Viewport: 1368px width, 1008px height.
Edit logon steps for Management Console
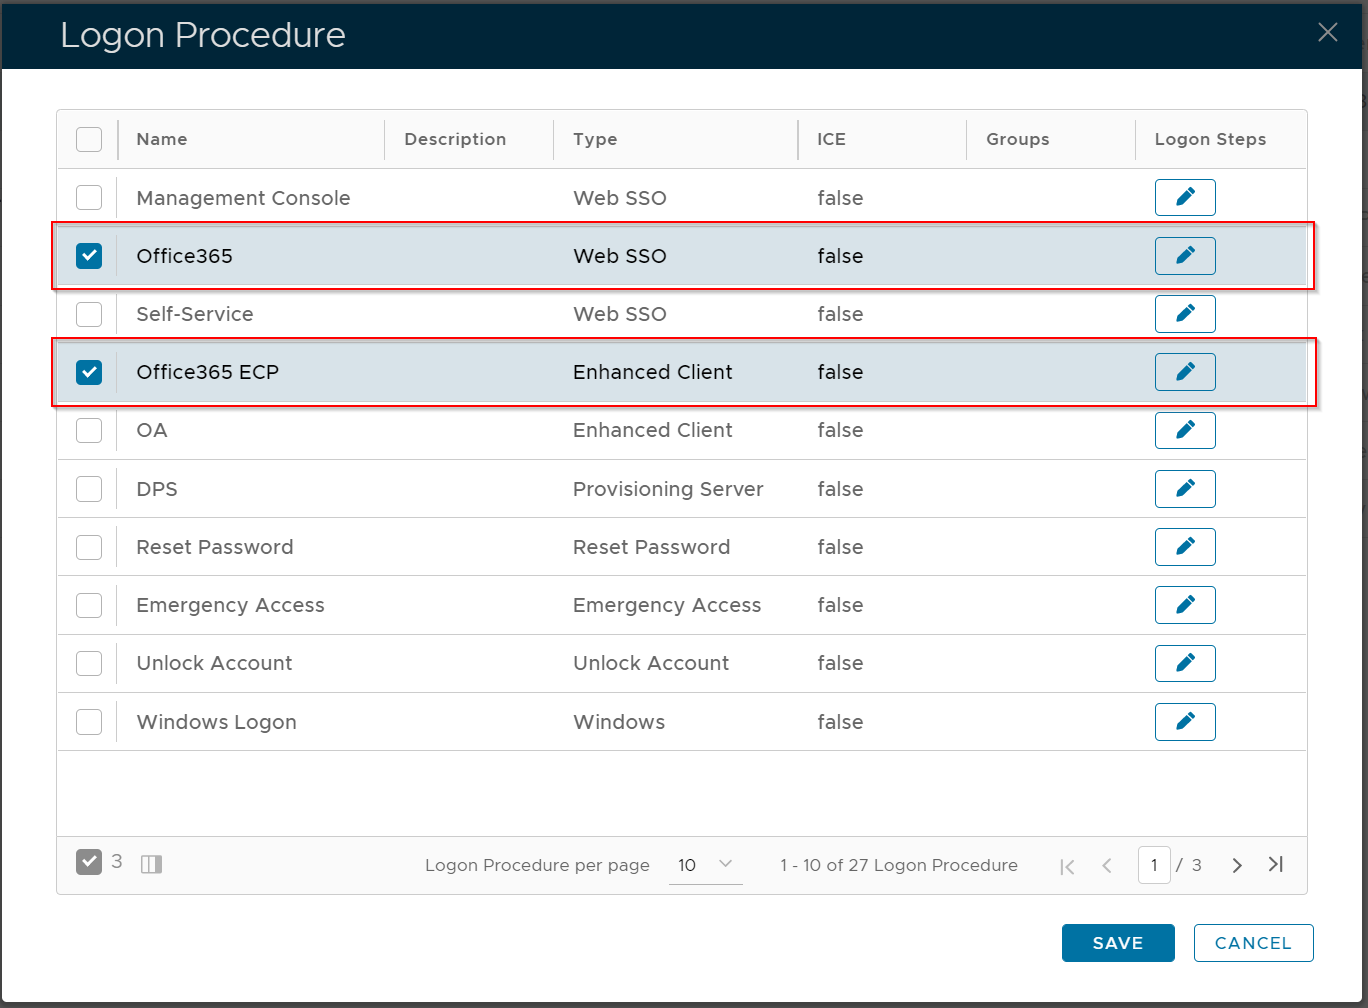coord(1185,198)
